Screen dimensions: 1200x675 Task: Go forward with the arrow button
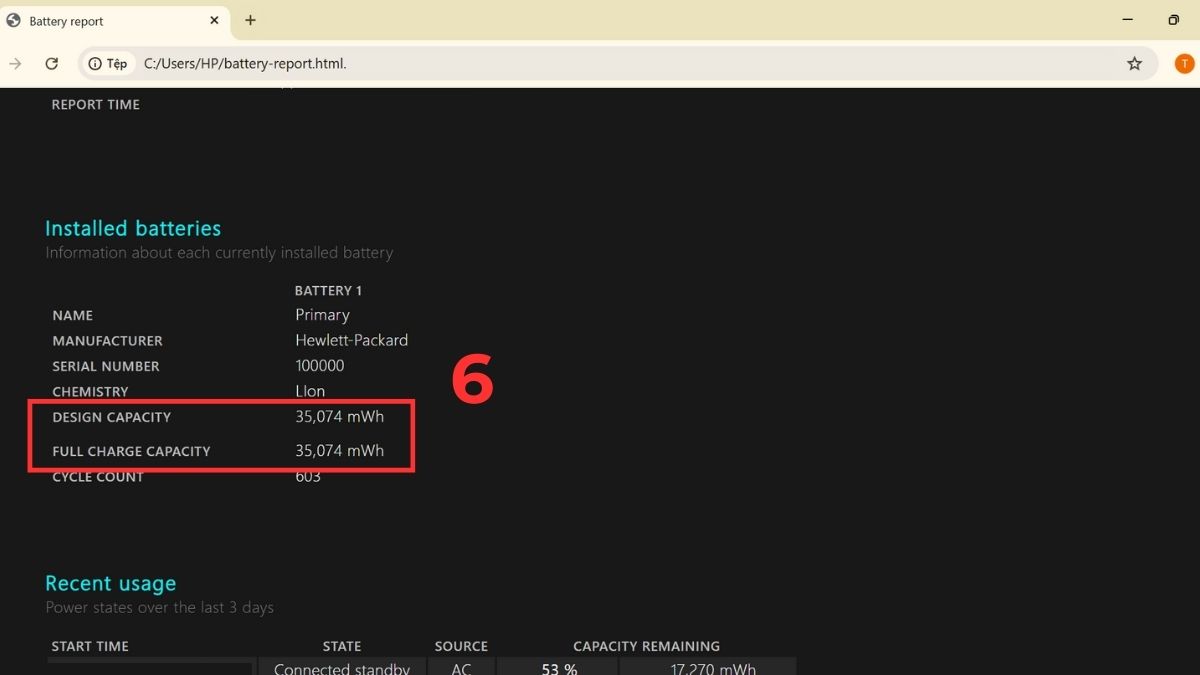point(15,63)
